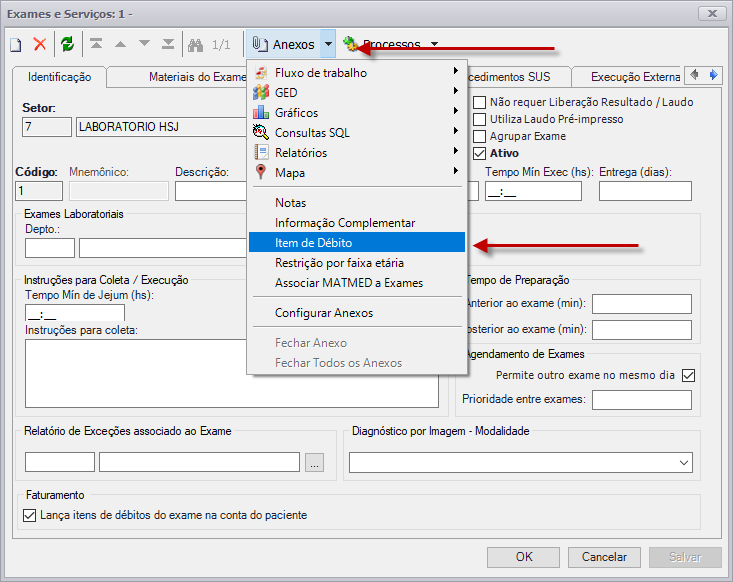The height and width of the screenshot is (582, 733).
Task: Click the Posterior ao exame (min) field
Action: click(x=642, y=330)
